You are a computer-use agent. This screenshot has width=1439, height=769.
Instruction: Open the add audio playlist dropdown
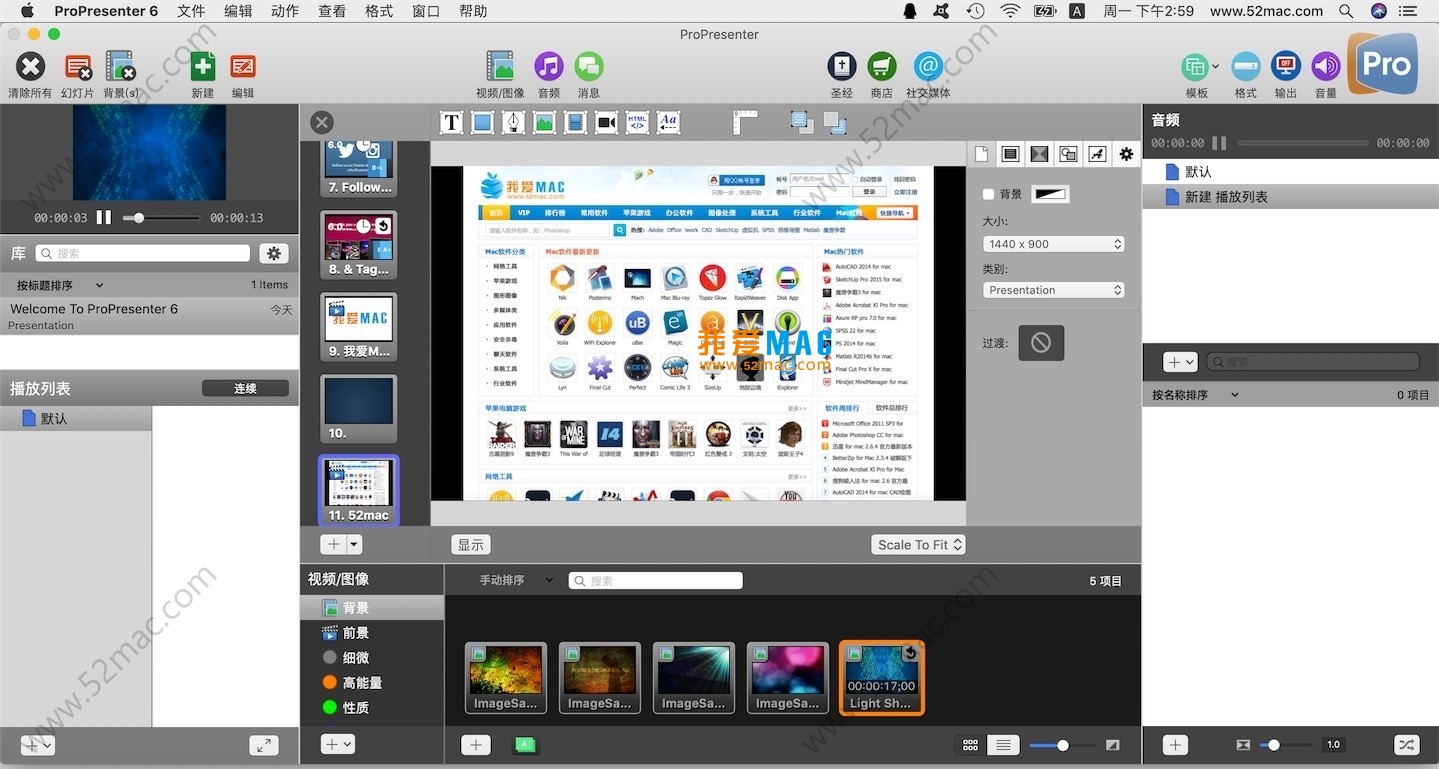click(x=1180, y=362)
